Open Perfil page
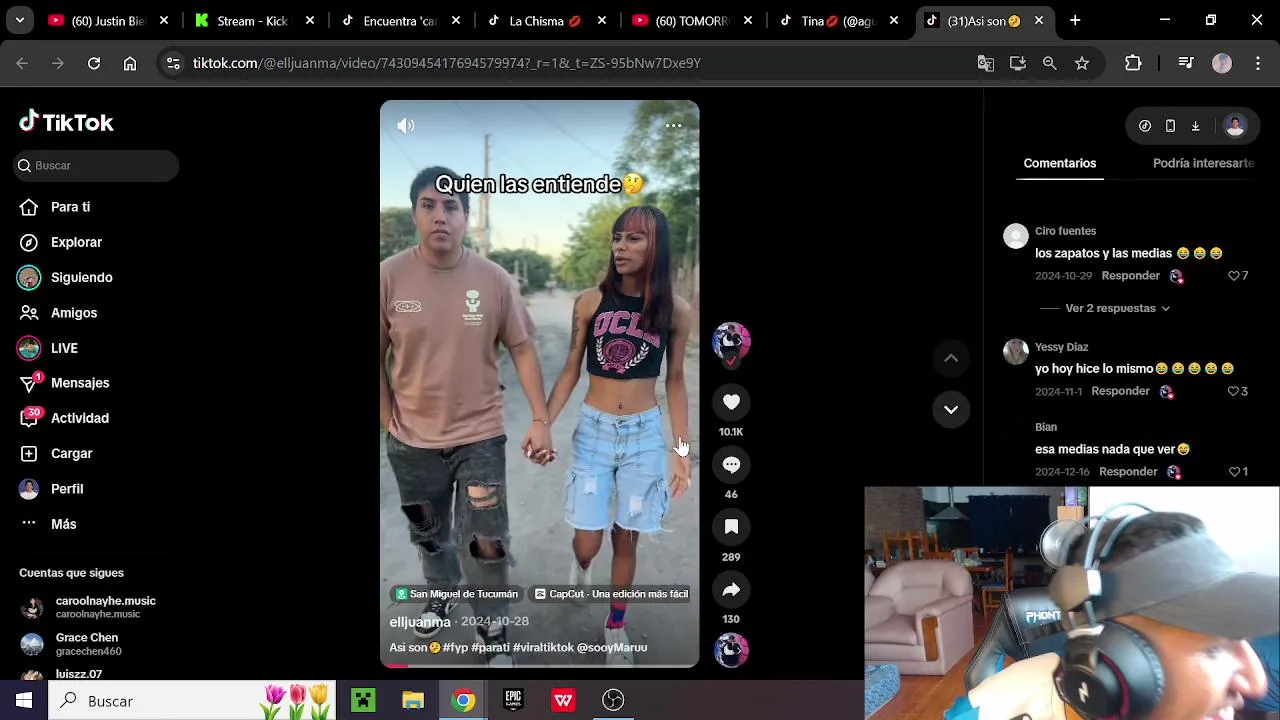The width and height of the screenshot is (1280, 720). [67, 489]
